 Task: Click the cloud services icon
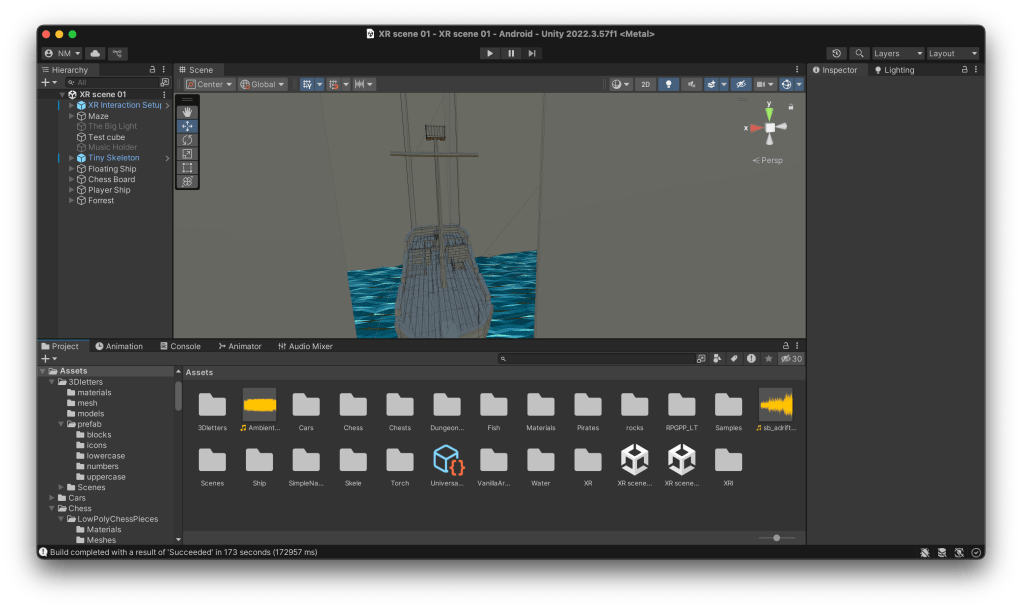click(96, 53)
